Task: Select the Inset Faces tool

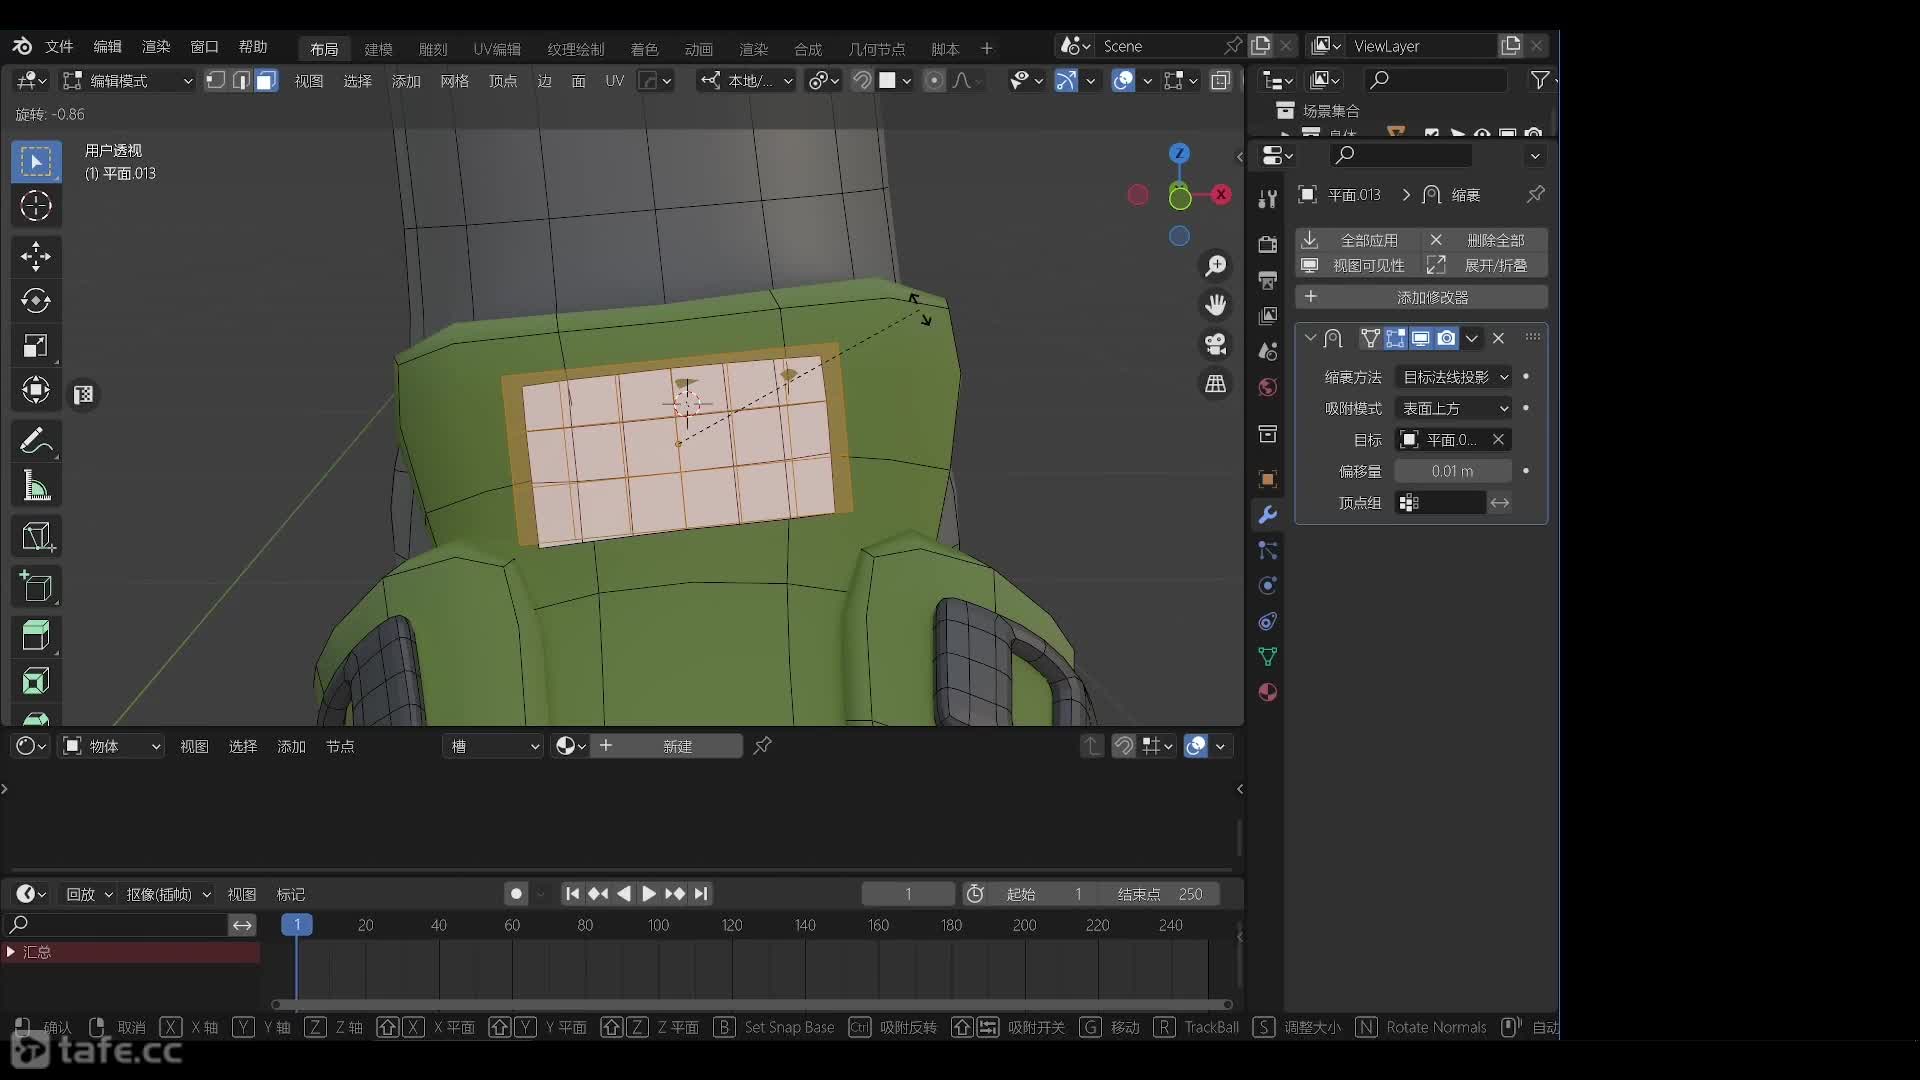Action: 36,681
